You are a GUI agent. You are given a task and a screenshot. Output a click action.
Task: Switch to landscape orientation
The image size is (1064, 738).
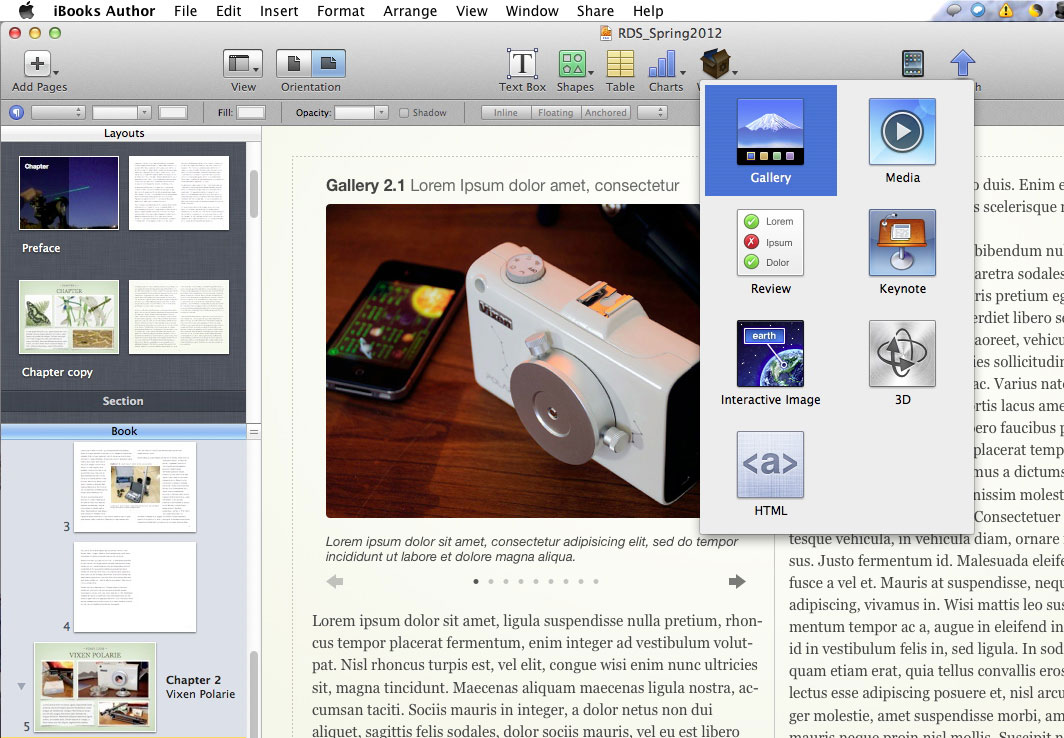coord(328,64)
